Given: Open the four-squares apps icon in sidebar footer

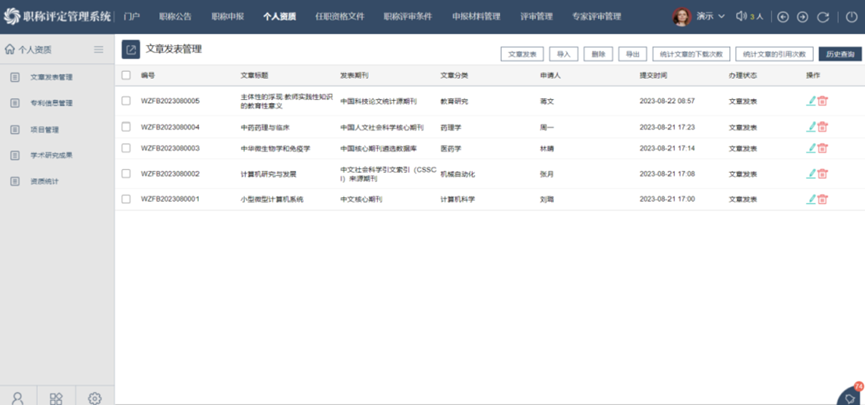Looking at the screenshot, I should (x=56, y=397).
